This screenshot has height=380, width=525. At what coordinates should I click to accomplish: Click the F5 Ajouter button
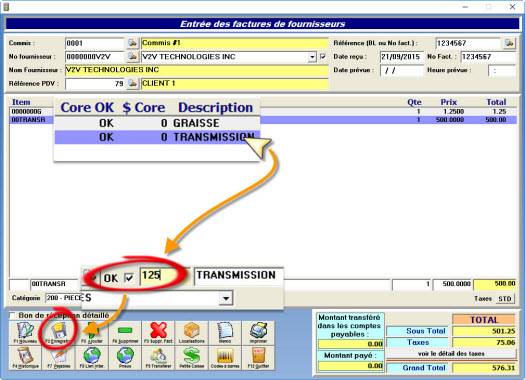[x=91, y=333]
